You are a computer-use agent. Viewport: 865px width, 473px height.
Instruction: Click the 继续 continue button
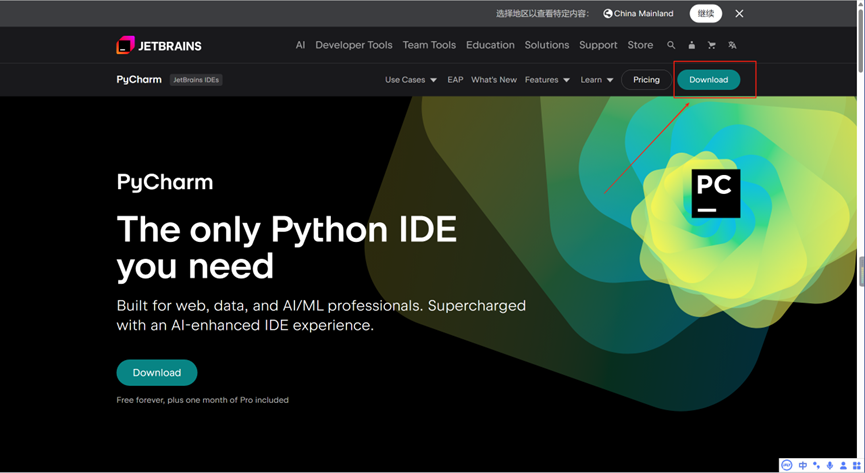pos(706,13)
